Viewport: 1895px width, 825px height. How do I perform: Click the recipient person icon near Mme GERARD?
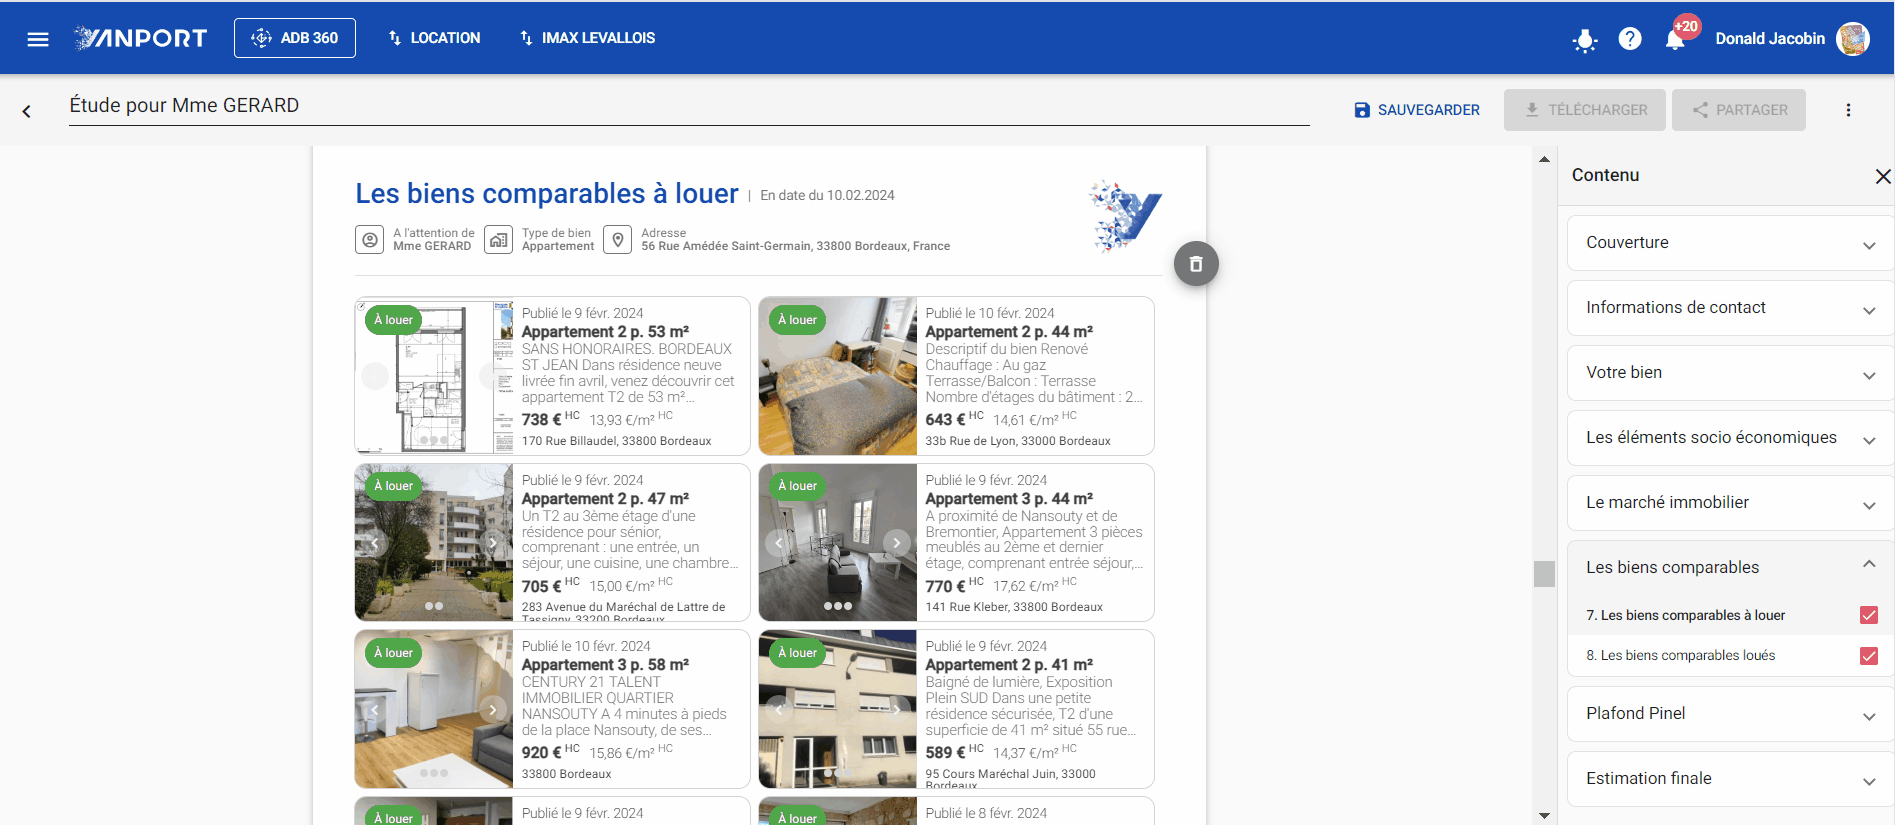[370, 240]
